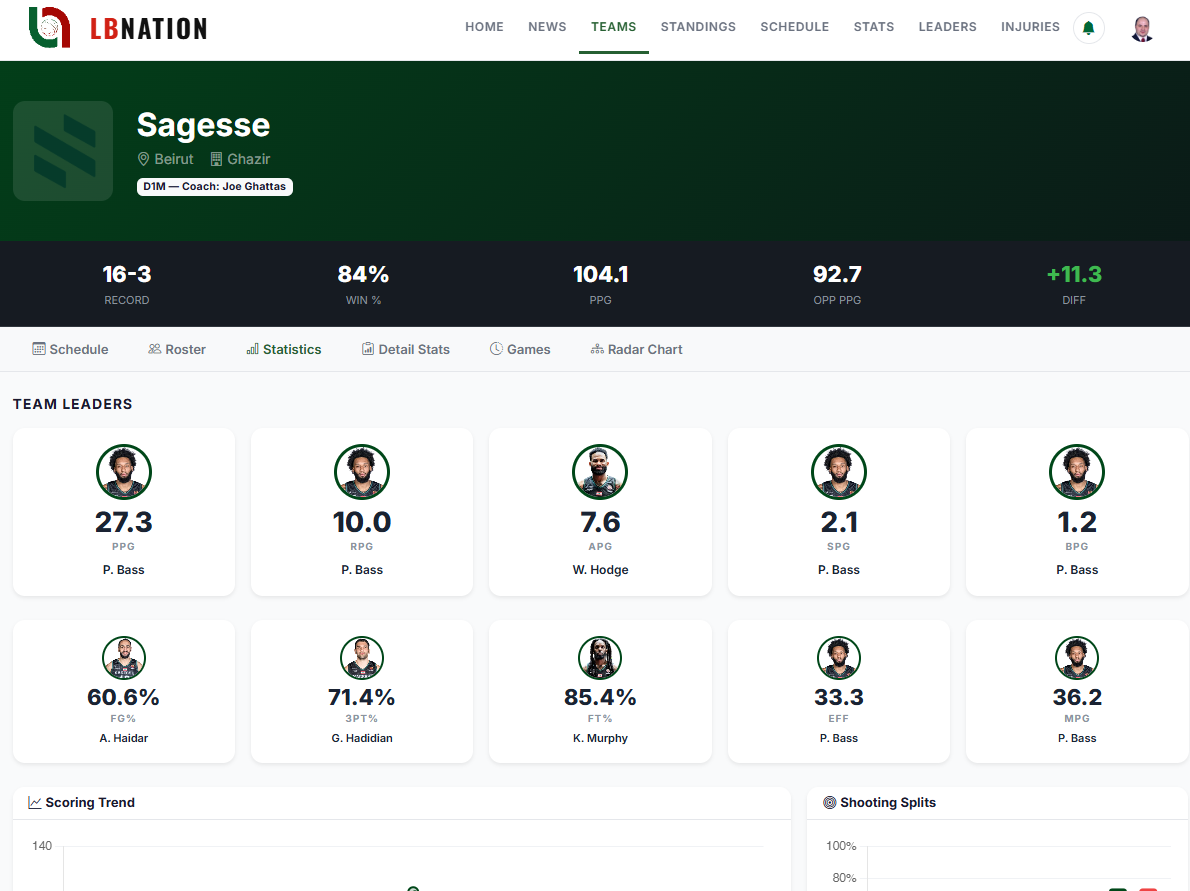Open the Games tab

pos(520,349)
